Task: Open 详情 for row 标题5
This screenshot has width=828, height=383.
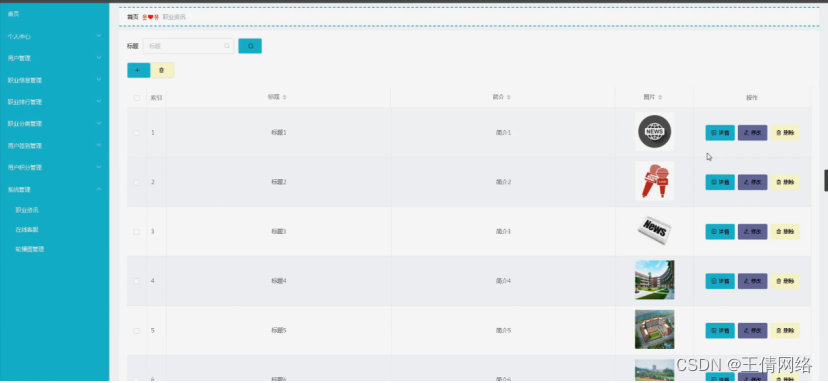Action: click(720, 331)
